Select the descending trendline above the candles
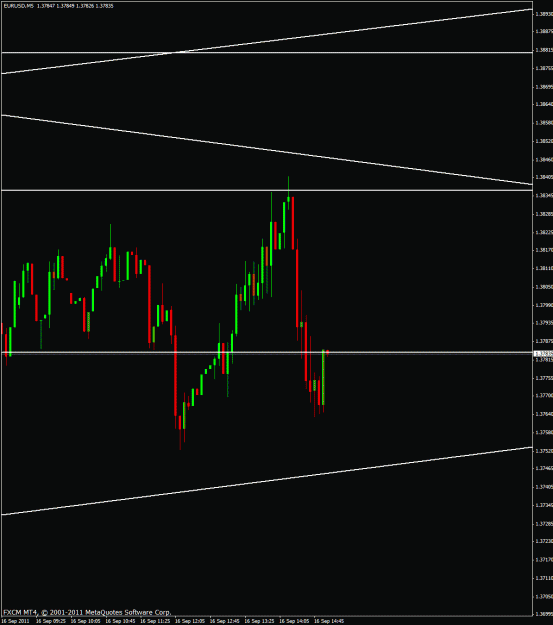 (x=267, y=150)
